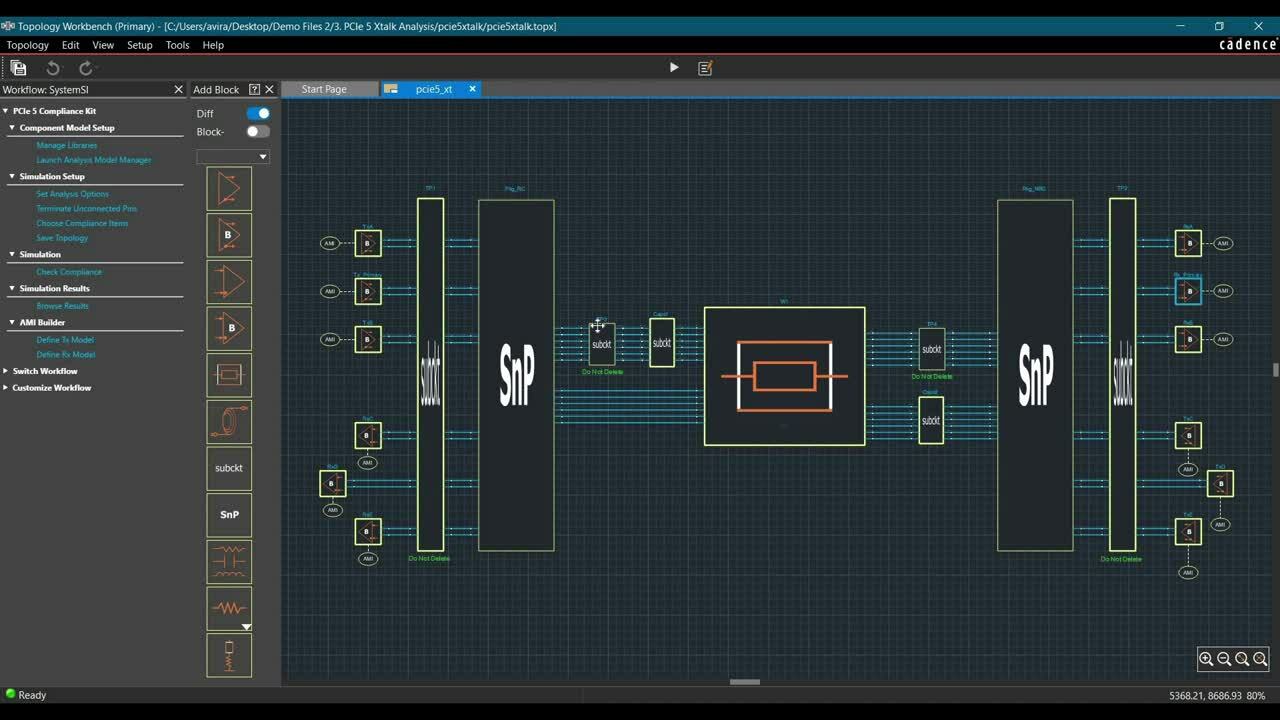Add the second B receiver block

point(229,328)
